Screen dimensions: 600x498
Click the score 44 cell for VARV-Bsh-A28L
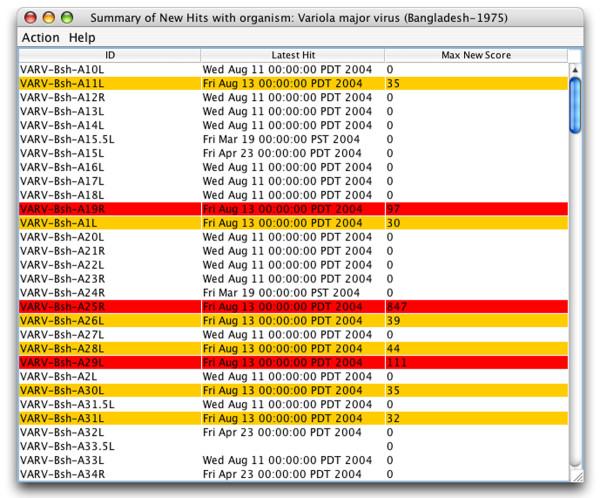pyautogui.click(x=394, y=348)
